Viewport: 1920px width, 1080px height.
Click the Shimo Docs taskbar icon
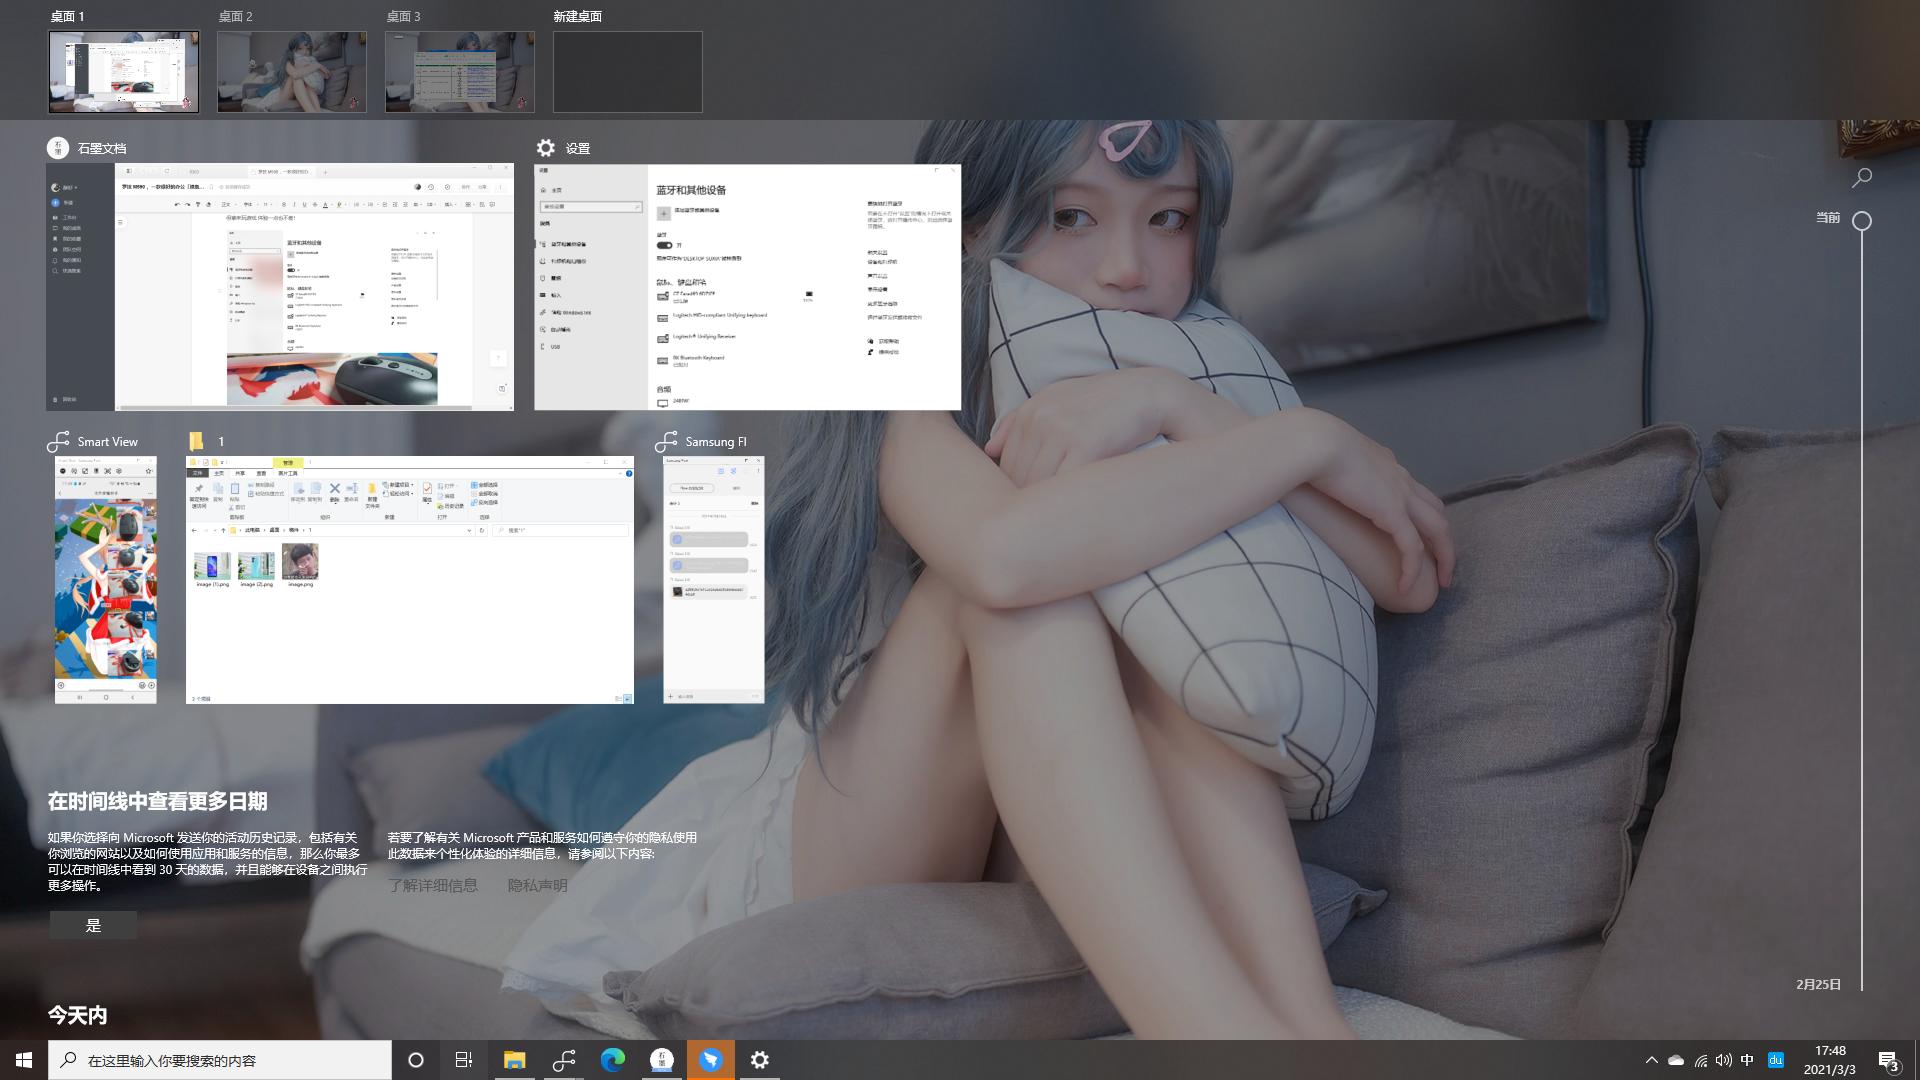pyautogui.click(x=661, y=1060)
